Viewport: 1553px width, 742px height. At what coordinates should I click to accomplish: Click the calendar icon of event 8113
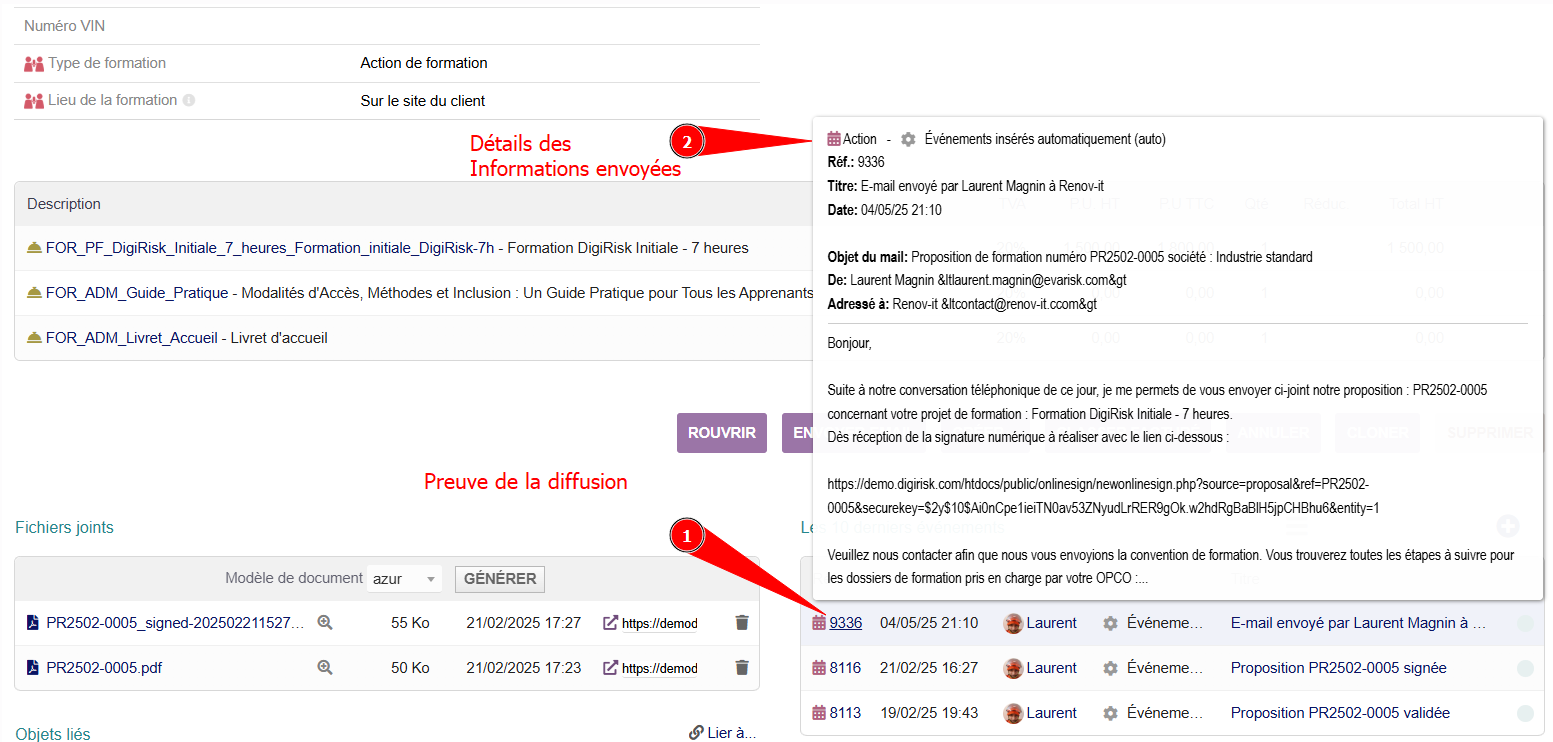point(819,713)
